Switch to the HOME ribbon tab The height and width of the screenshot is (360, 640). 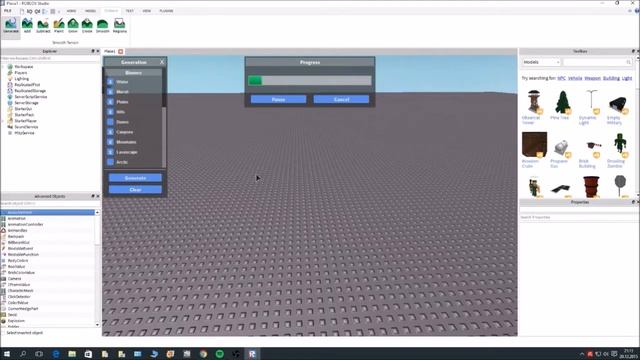pyautogui.click(x=71, y=11)
